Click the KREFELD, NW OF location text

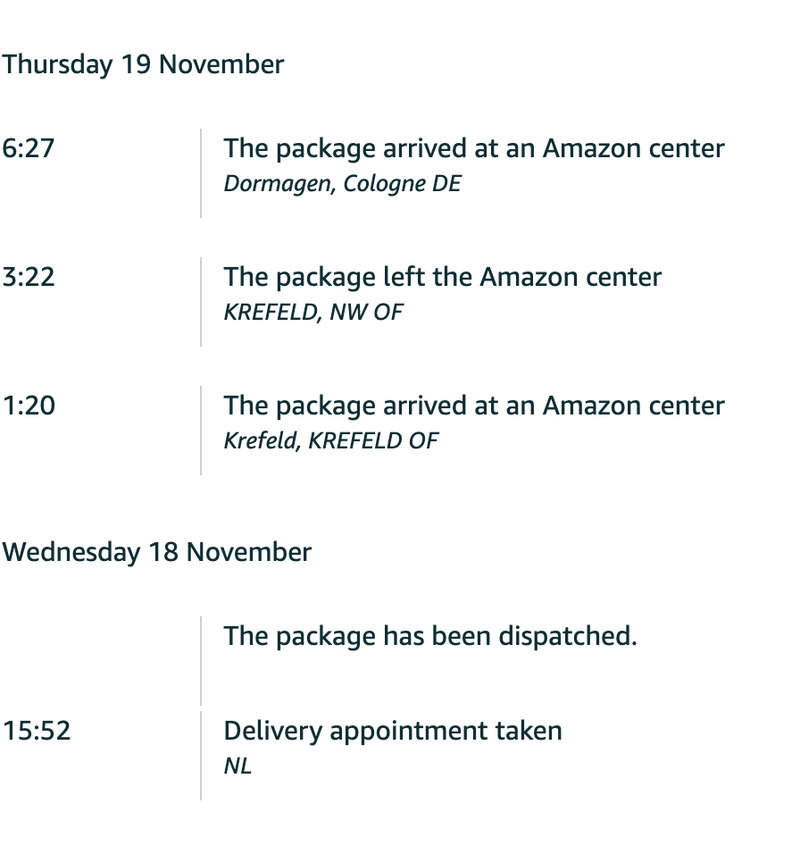pyautogui.click(x=313, y=312)
